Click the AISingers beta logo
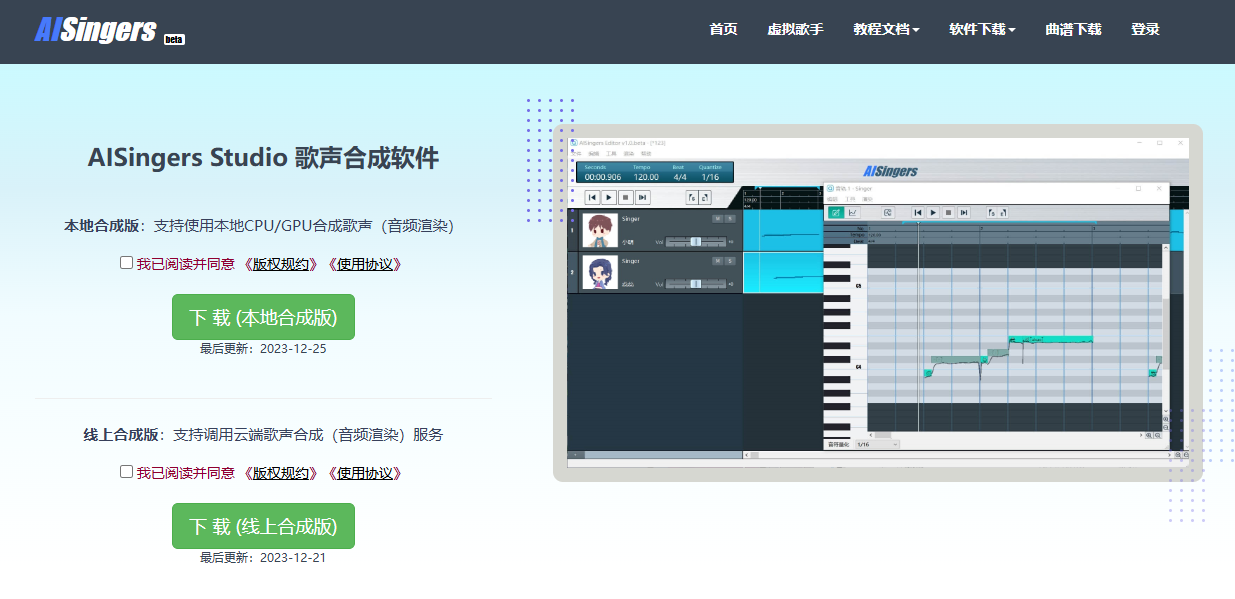 (109, 29)
